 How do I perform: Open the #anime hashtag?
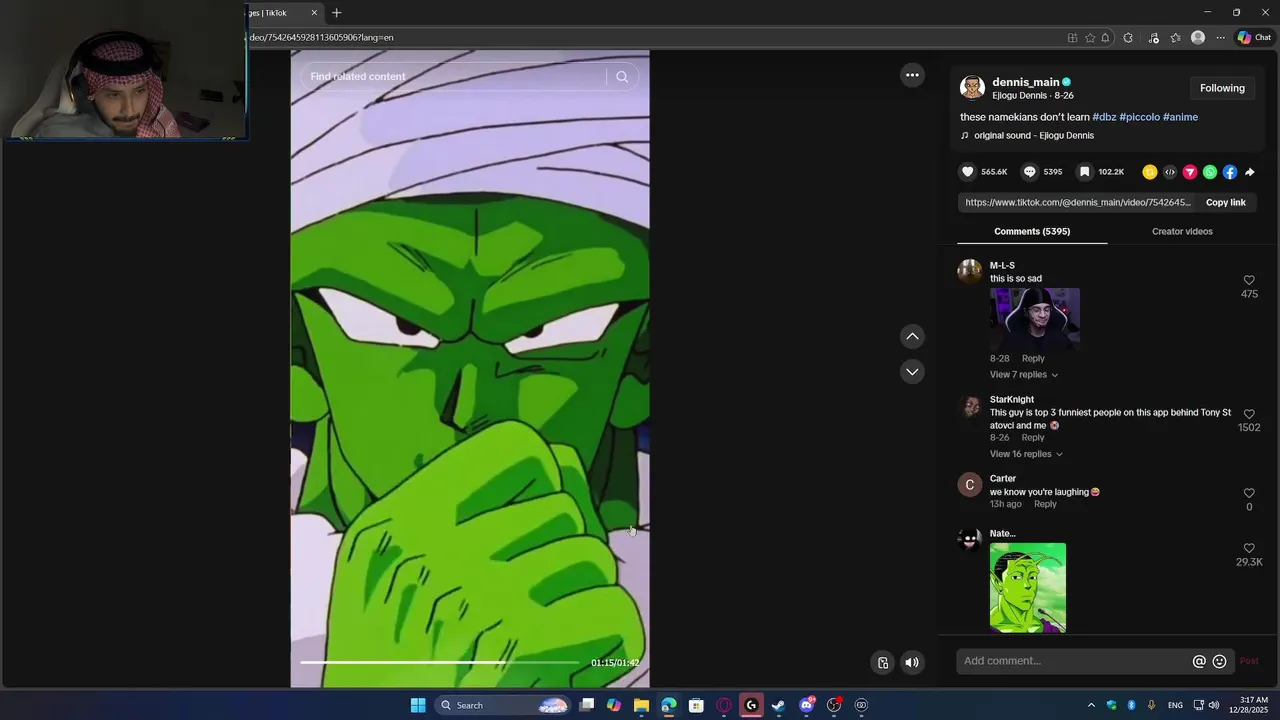(x=1180, y=117)
